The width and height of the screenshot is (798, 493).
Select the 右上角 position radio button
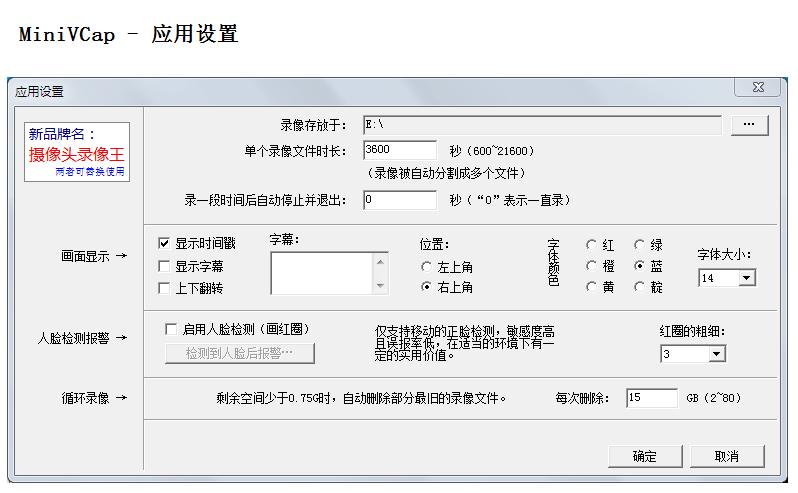click(426, 287)
